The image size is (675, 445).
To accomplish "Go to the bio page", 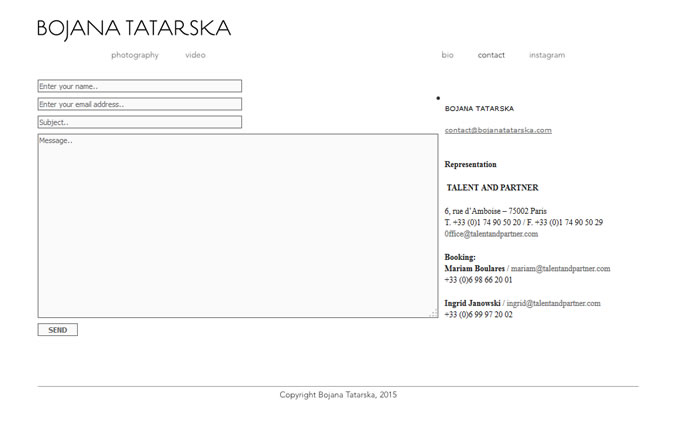I will point(447,55).
